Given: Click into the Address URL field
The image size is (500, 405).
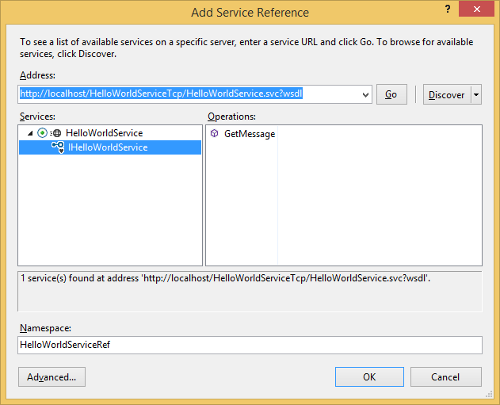Looking at the screenshot, I should click(x=190, y=94).
